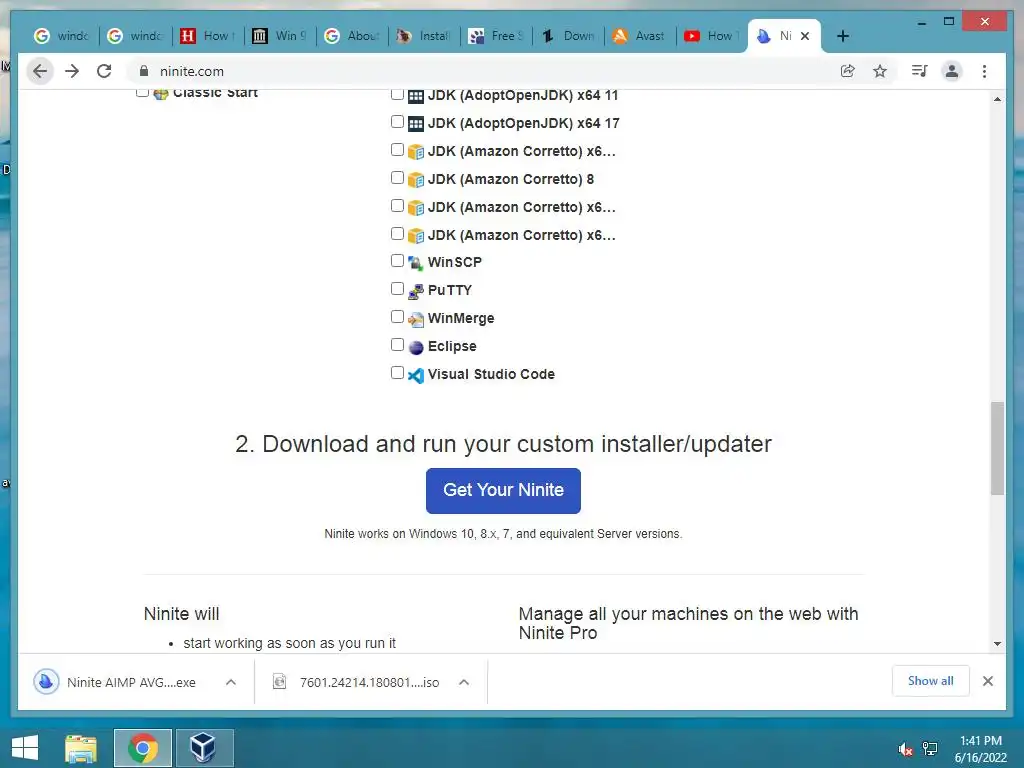The height and width of the screenshot is (768, 1024).
Task: Tick the Classic Start checkbox
Action: [x=142, y=92]
